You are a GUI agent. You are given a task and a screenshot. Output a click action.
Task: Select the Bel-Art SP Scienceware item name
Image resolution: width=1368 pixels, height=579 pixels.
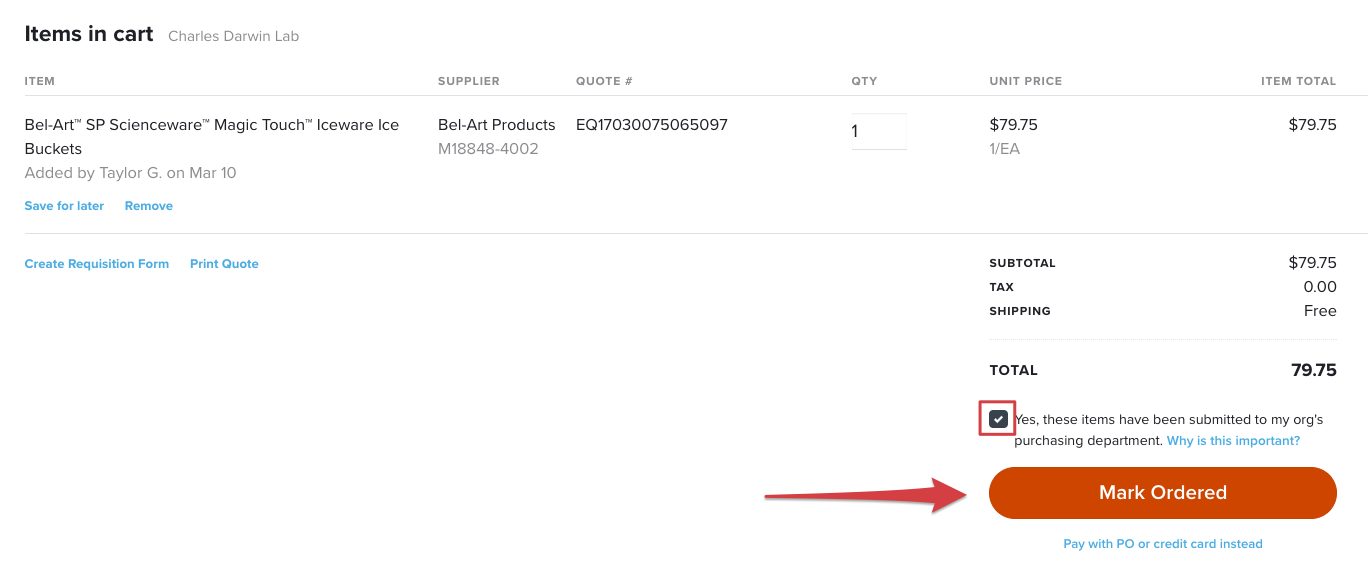point(211,124)
